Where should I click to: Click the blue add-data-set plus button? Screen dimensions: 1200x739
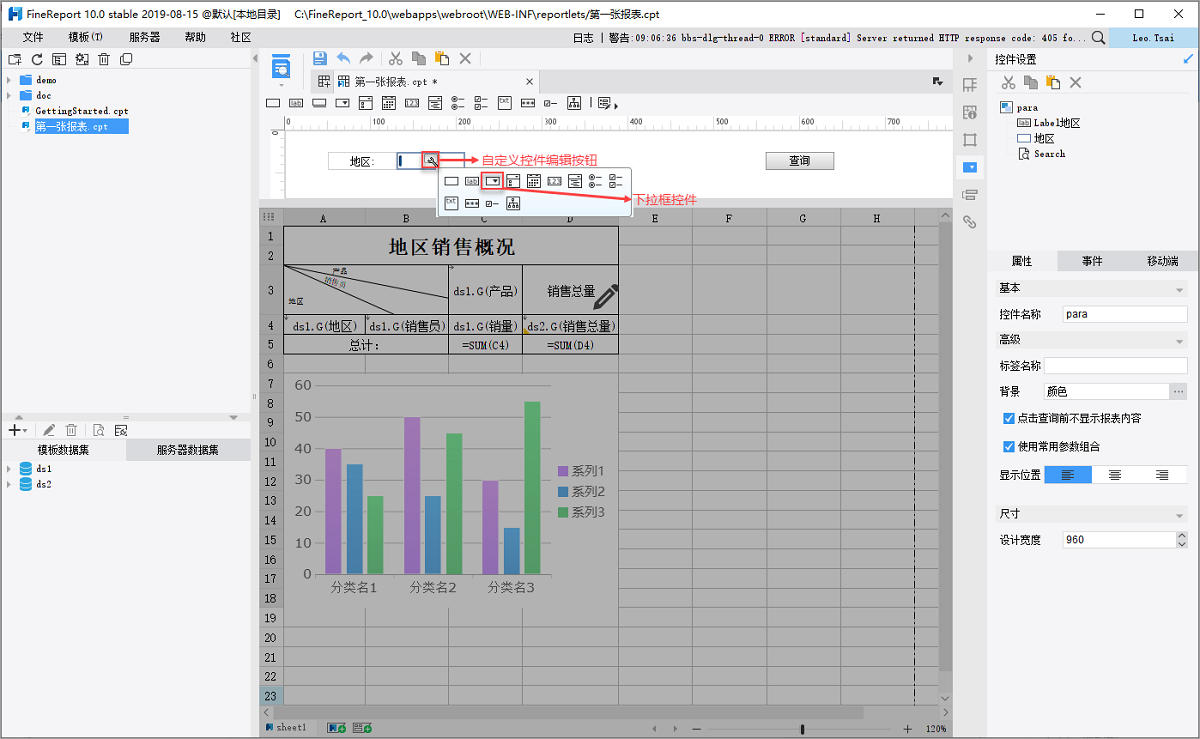pos(13,429)
